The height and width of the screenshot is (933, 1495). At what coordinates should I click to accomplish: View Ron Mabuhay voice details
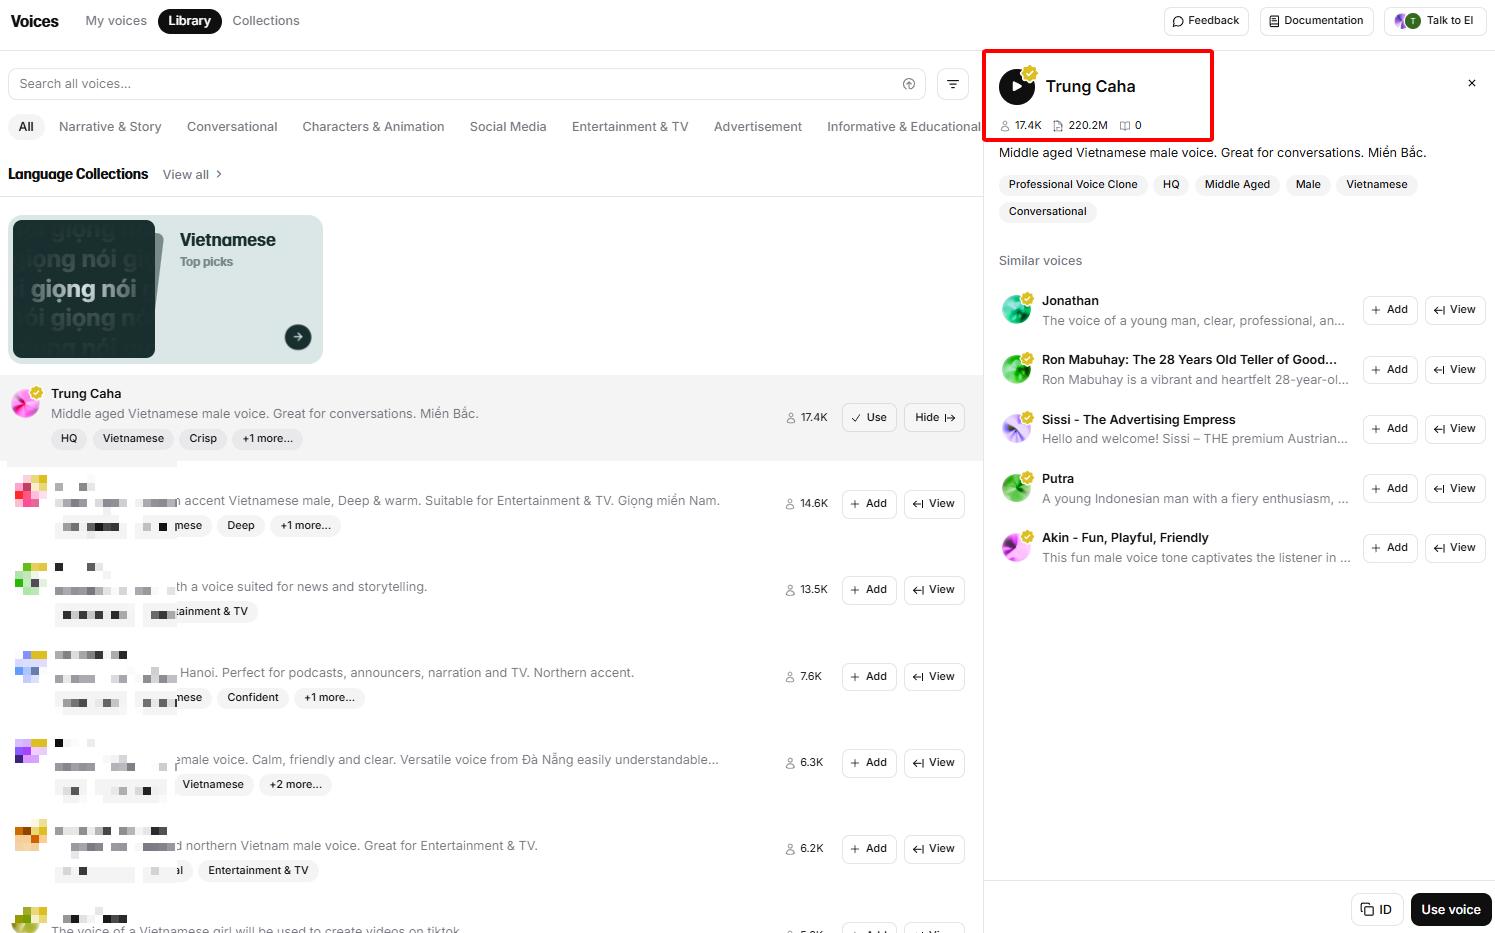click(x=1455, y=370)
